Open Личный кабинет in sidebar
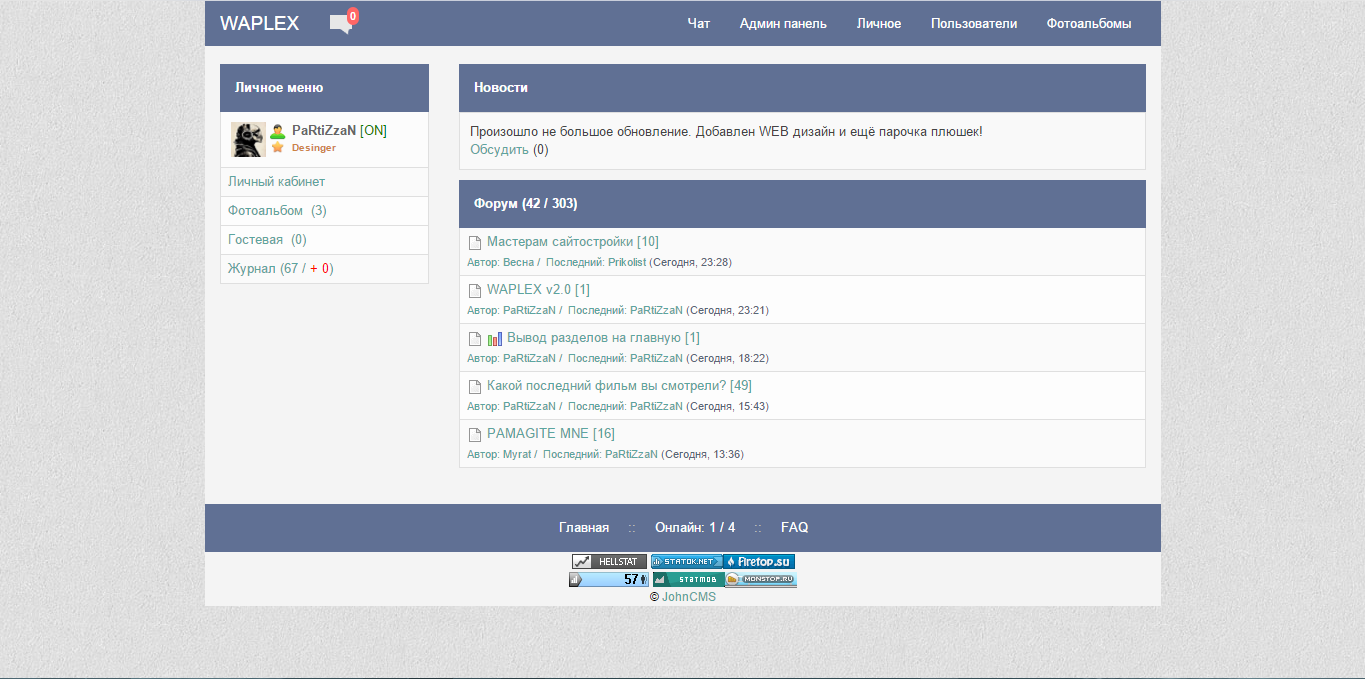Screen dimensions: 1365x679 point(276,182)
